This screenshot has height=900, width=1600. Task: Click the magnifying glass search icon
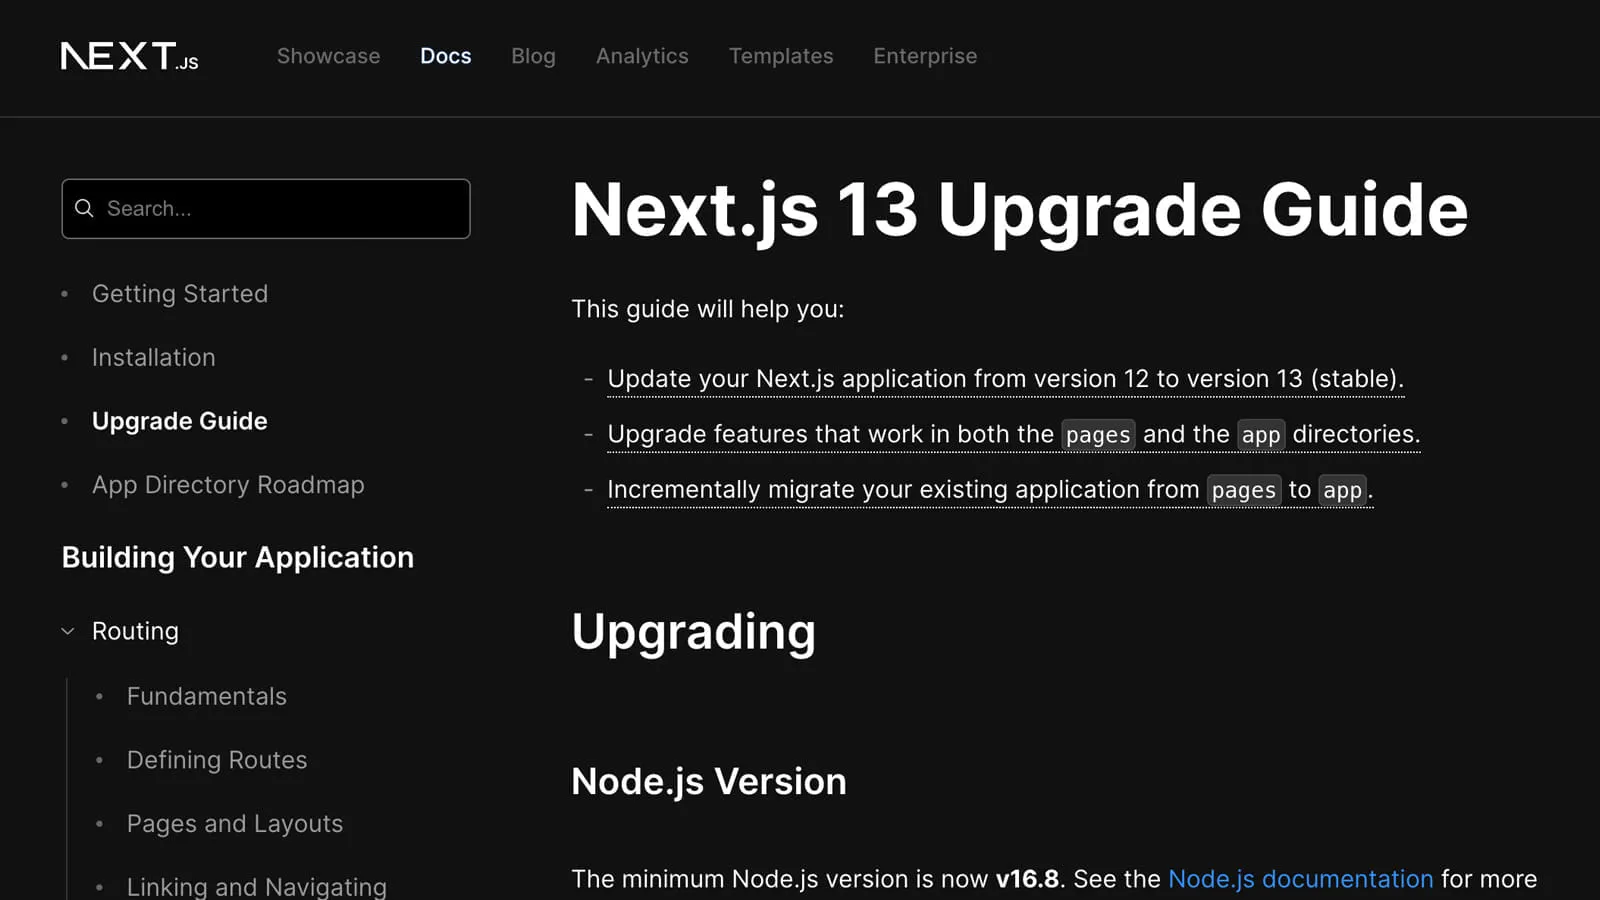point(84,208)
